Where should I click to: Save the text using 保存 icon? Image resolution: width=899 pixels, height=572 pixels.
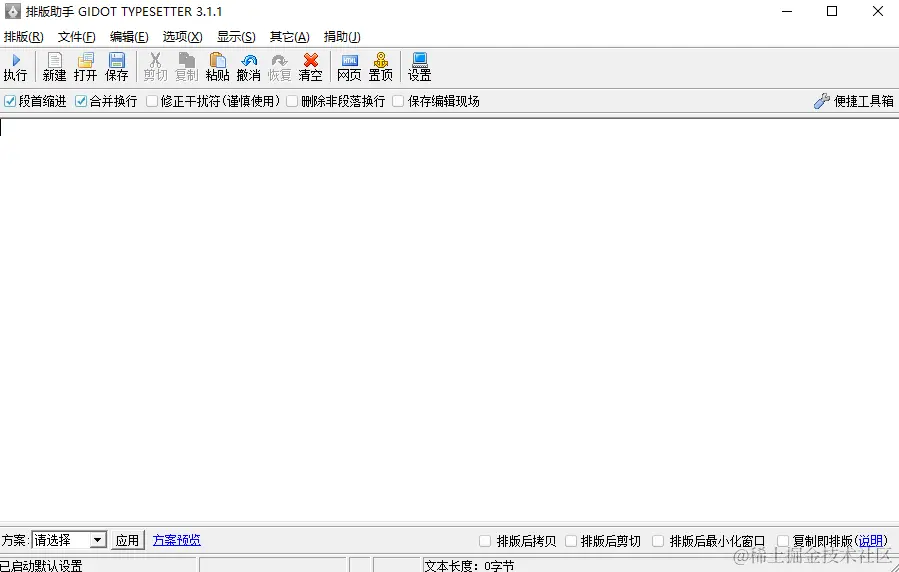click(x=116, y=67)
